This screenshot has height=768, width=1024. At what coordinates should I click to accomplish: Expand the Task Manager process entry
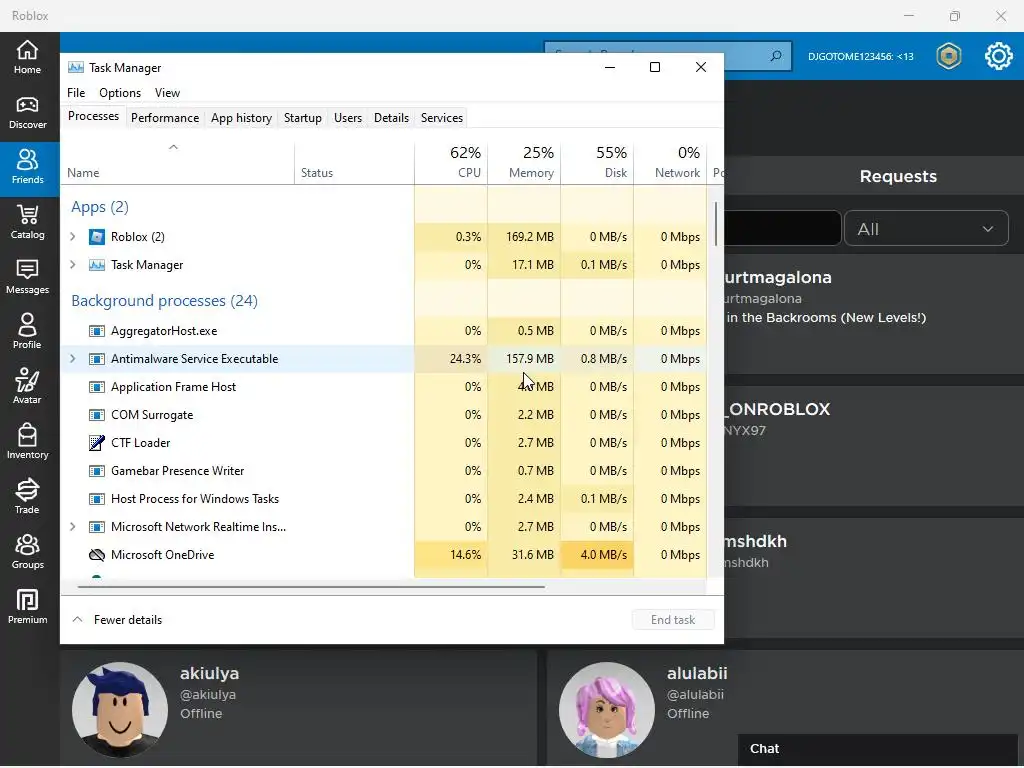[x=72, y=264]
